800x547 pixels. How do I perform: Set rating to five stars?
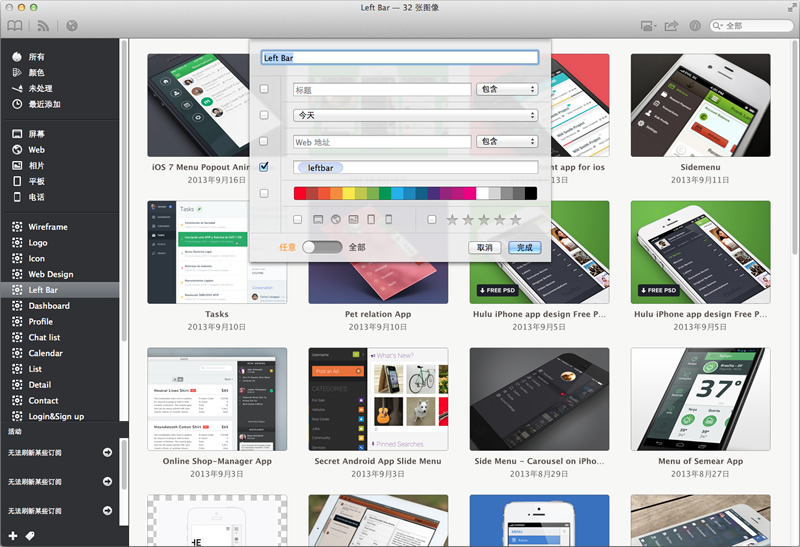click(x=515, y=219)
